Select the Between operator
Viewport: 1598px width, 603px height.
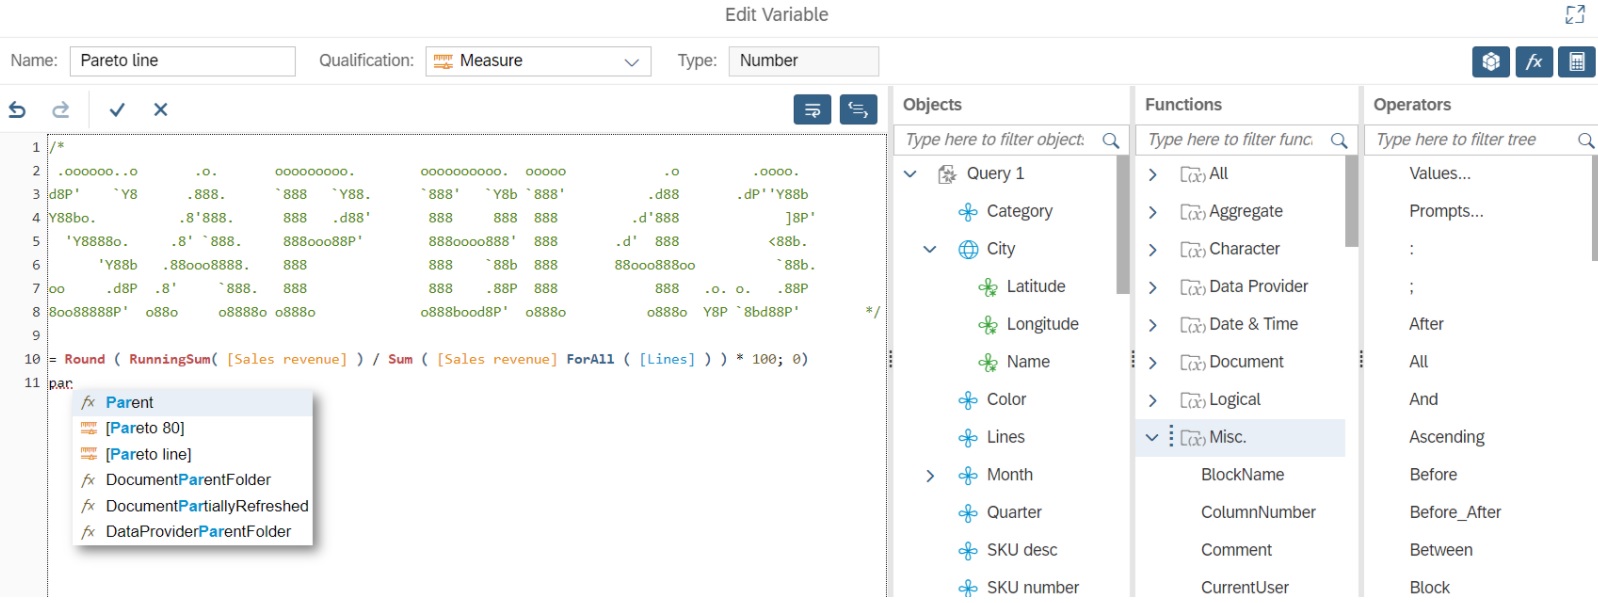pyautogui.click(x=1440, y=550)
